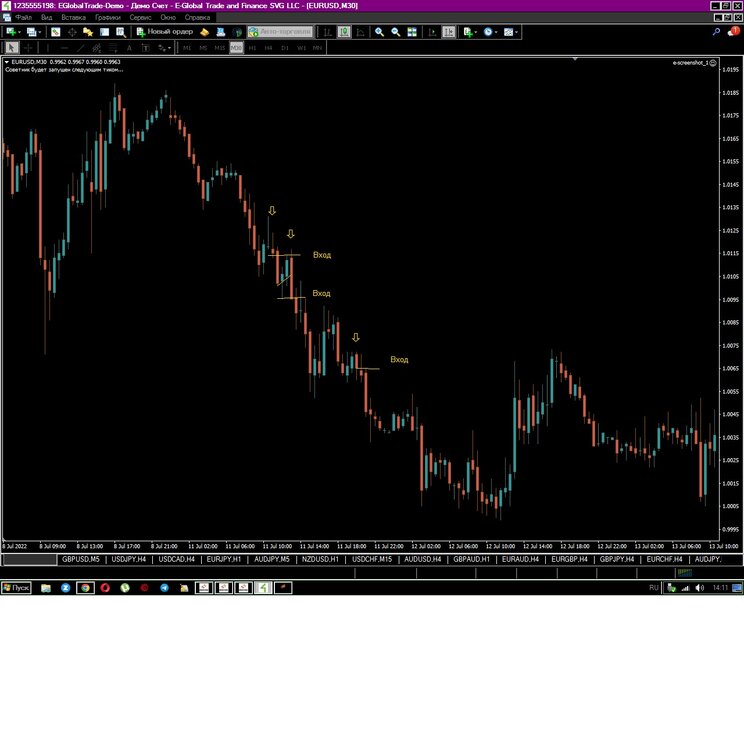The width and height of the screenshot is (744, 750).
Task: Select the equidistant channel tool
Action: point(97,48)
